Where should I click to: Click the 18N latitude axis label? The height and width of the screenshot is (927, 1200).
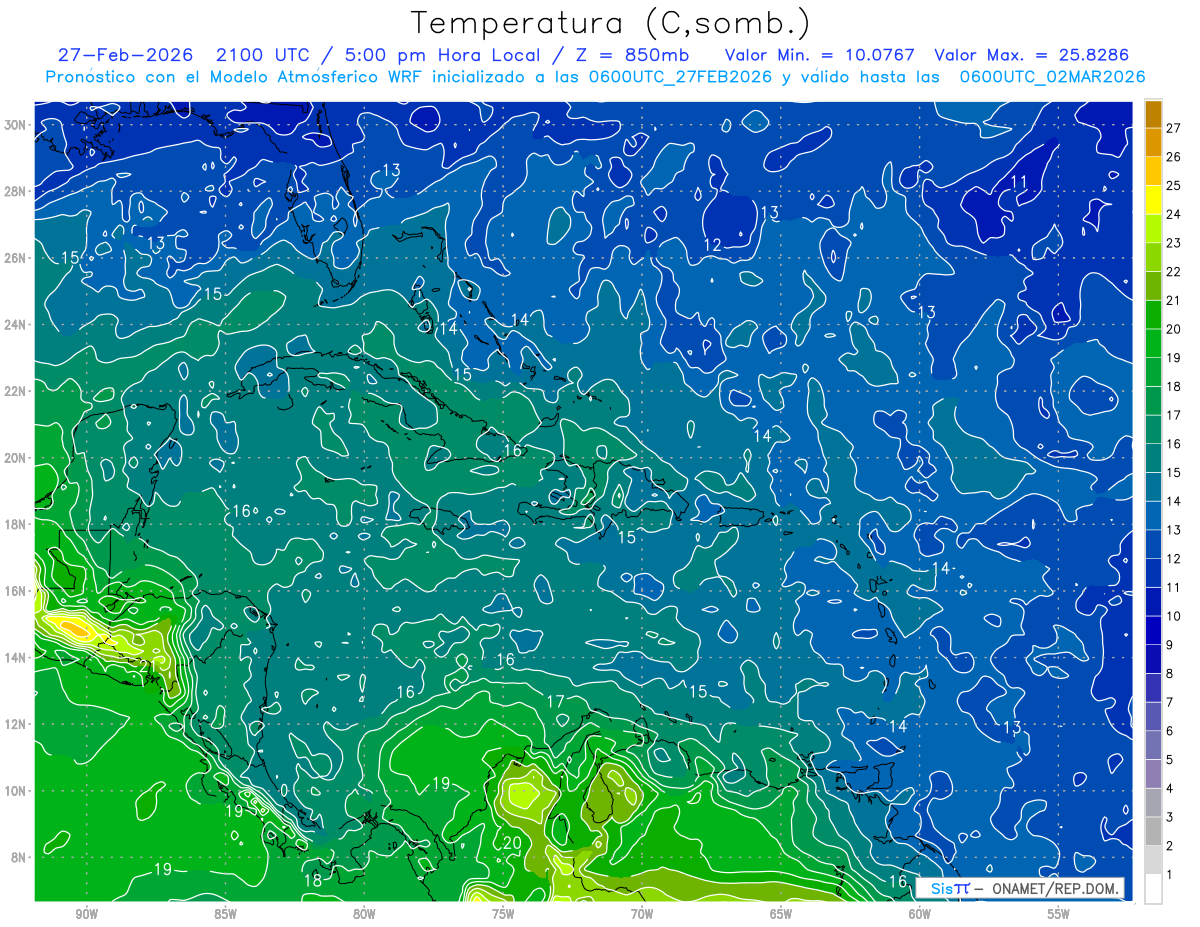coord(16,524)
